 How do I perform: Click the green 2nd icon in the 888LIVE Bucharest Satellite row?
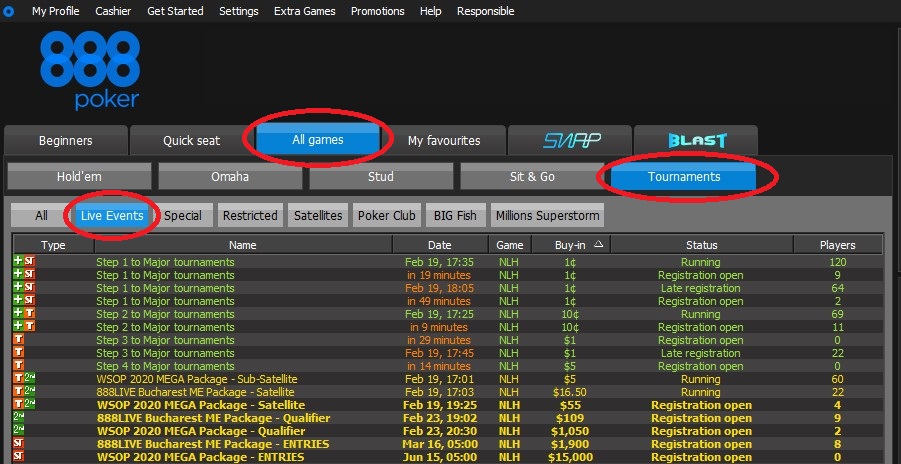pyautogui.click(x=29, y=392)
